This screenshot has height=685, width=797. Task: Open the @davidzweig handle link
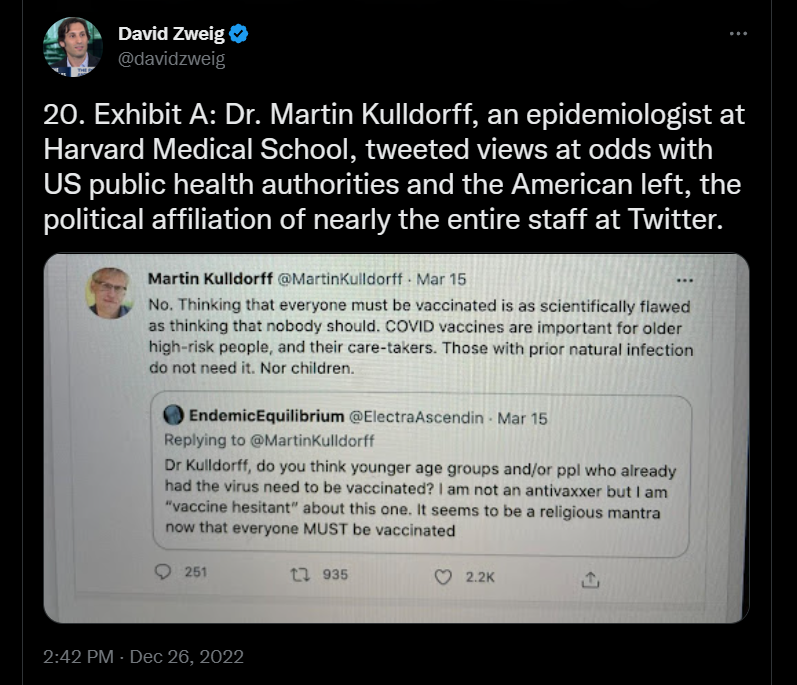[171, 59]
